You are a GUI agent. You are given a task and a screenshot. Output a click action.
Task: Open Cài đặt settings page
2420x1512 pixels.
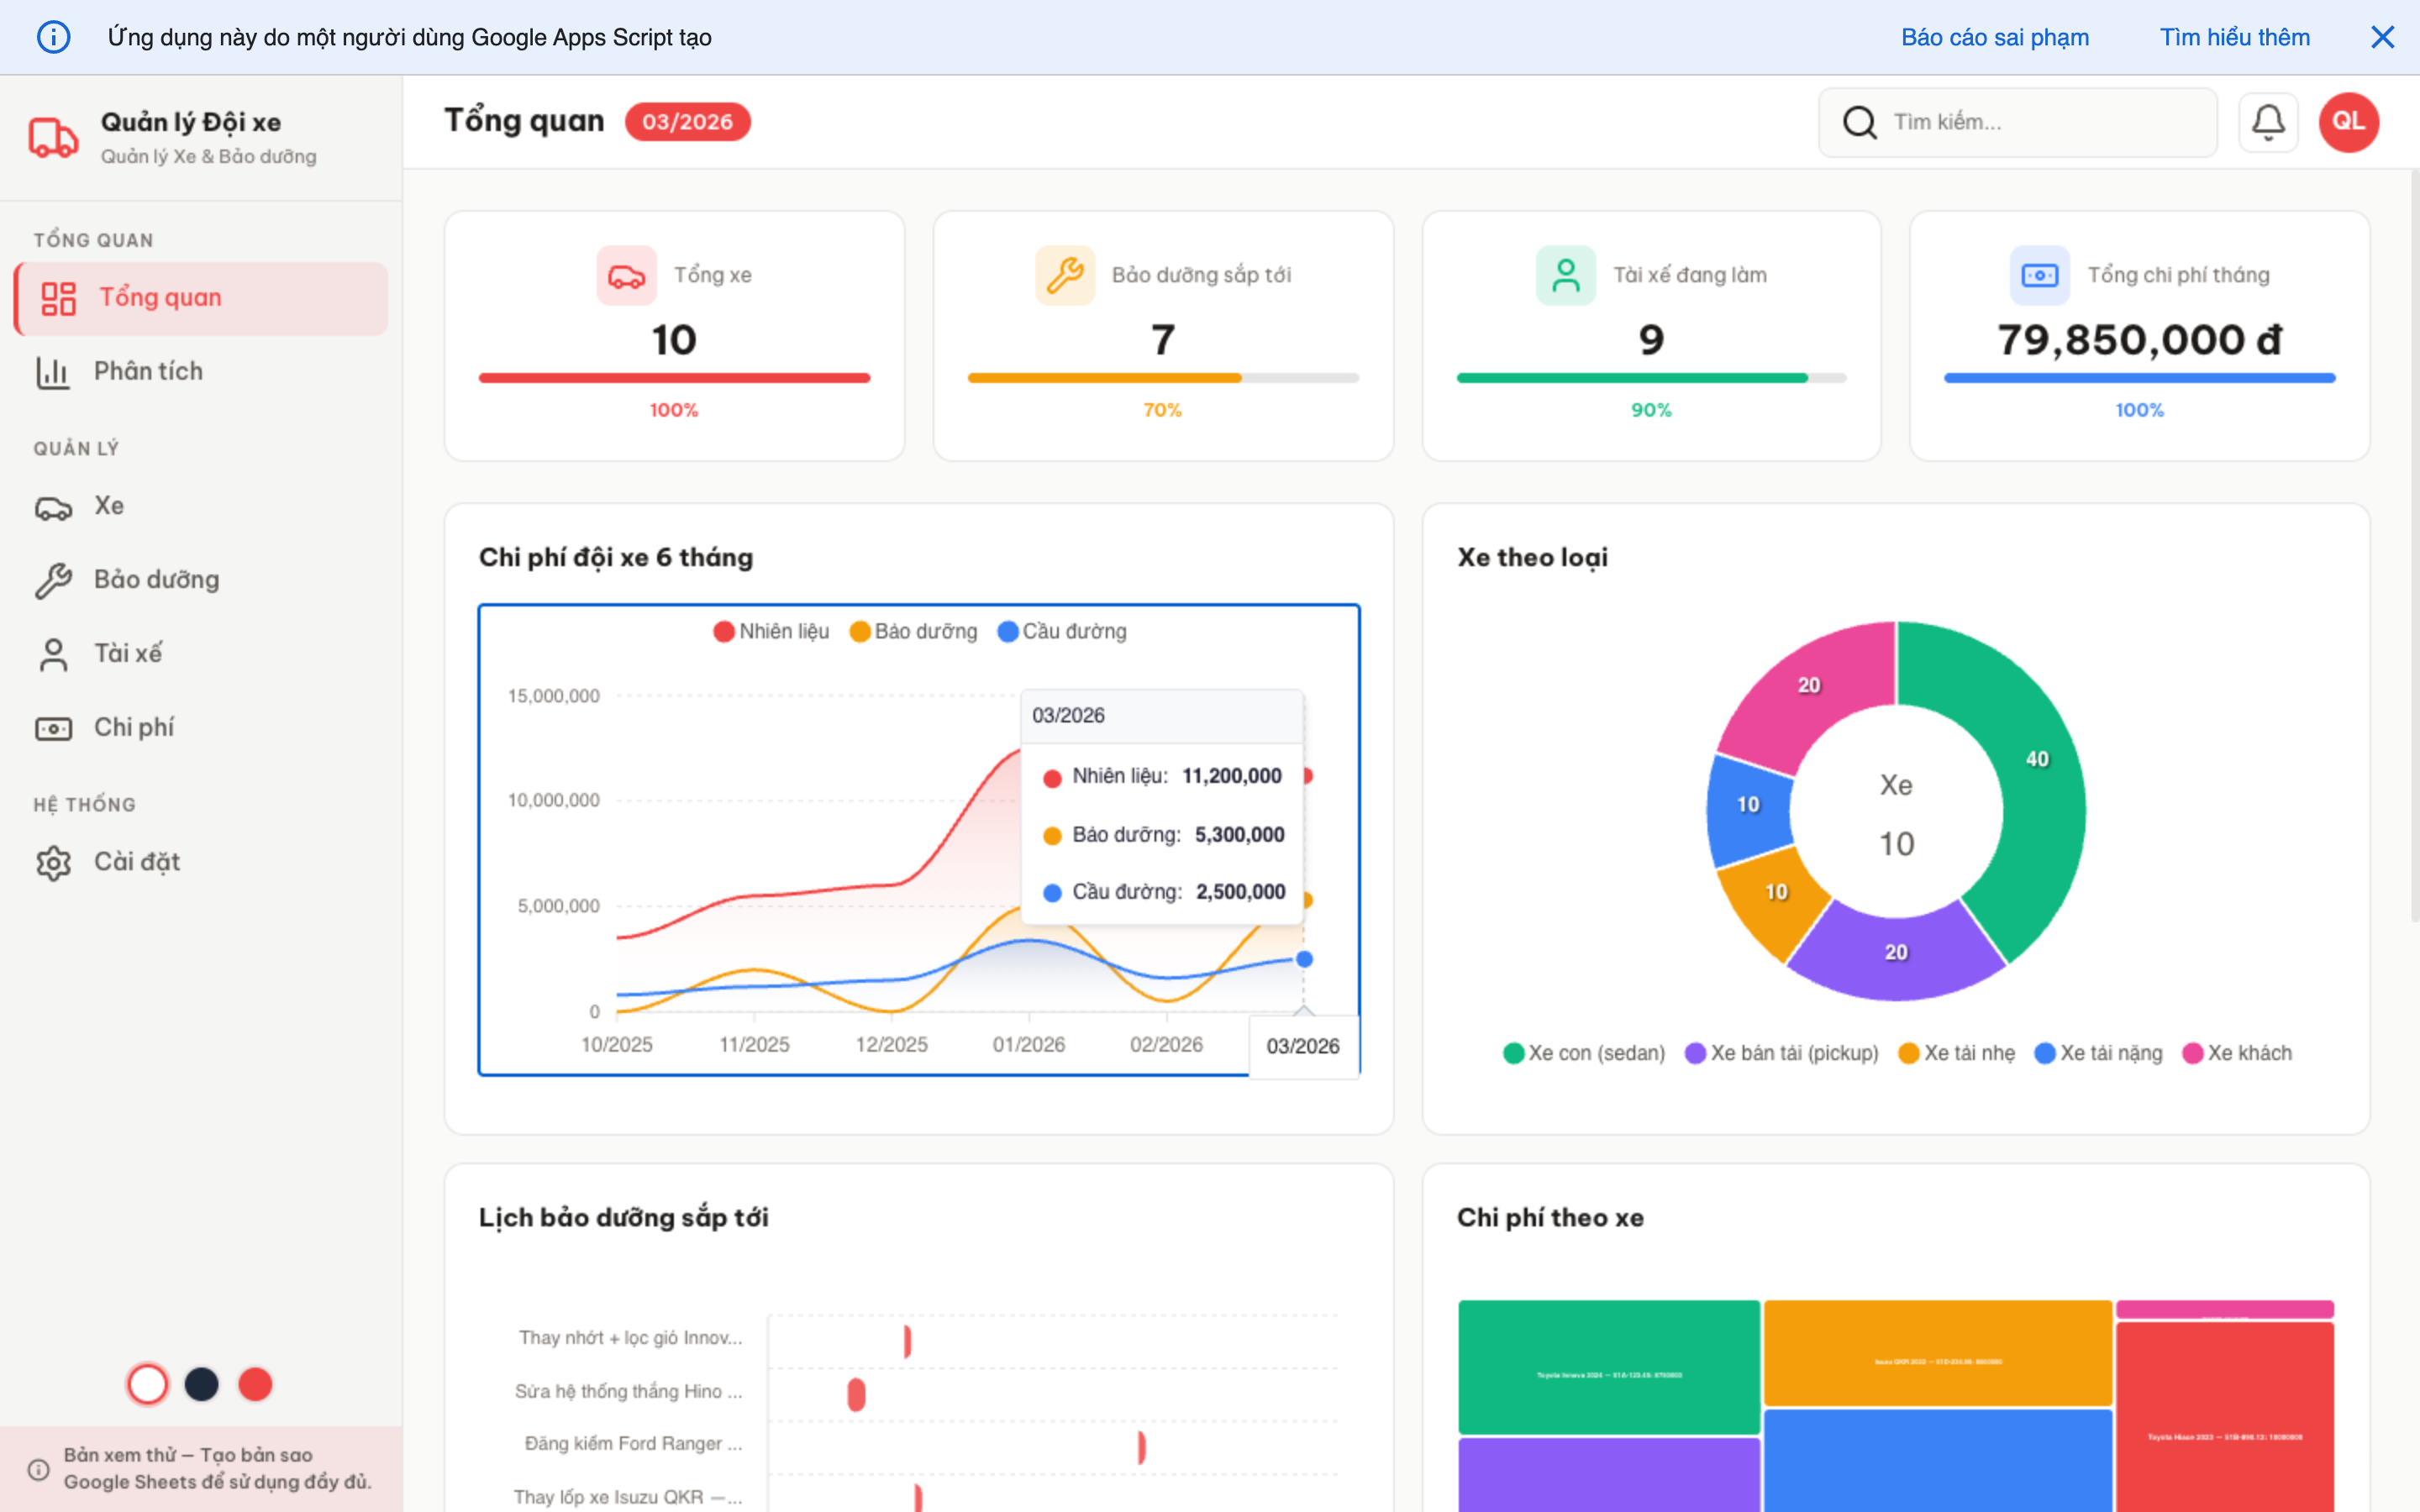136,861
